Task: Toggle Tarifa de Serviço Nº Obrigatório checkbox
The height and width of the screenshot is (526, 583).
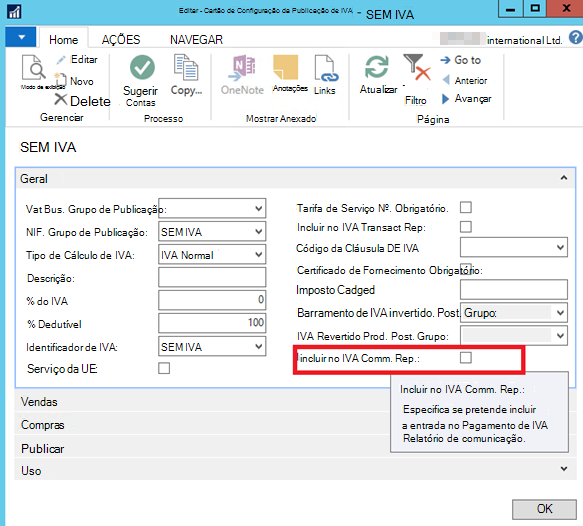Action: (466, 207)
